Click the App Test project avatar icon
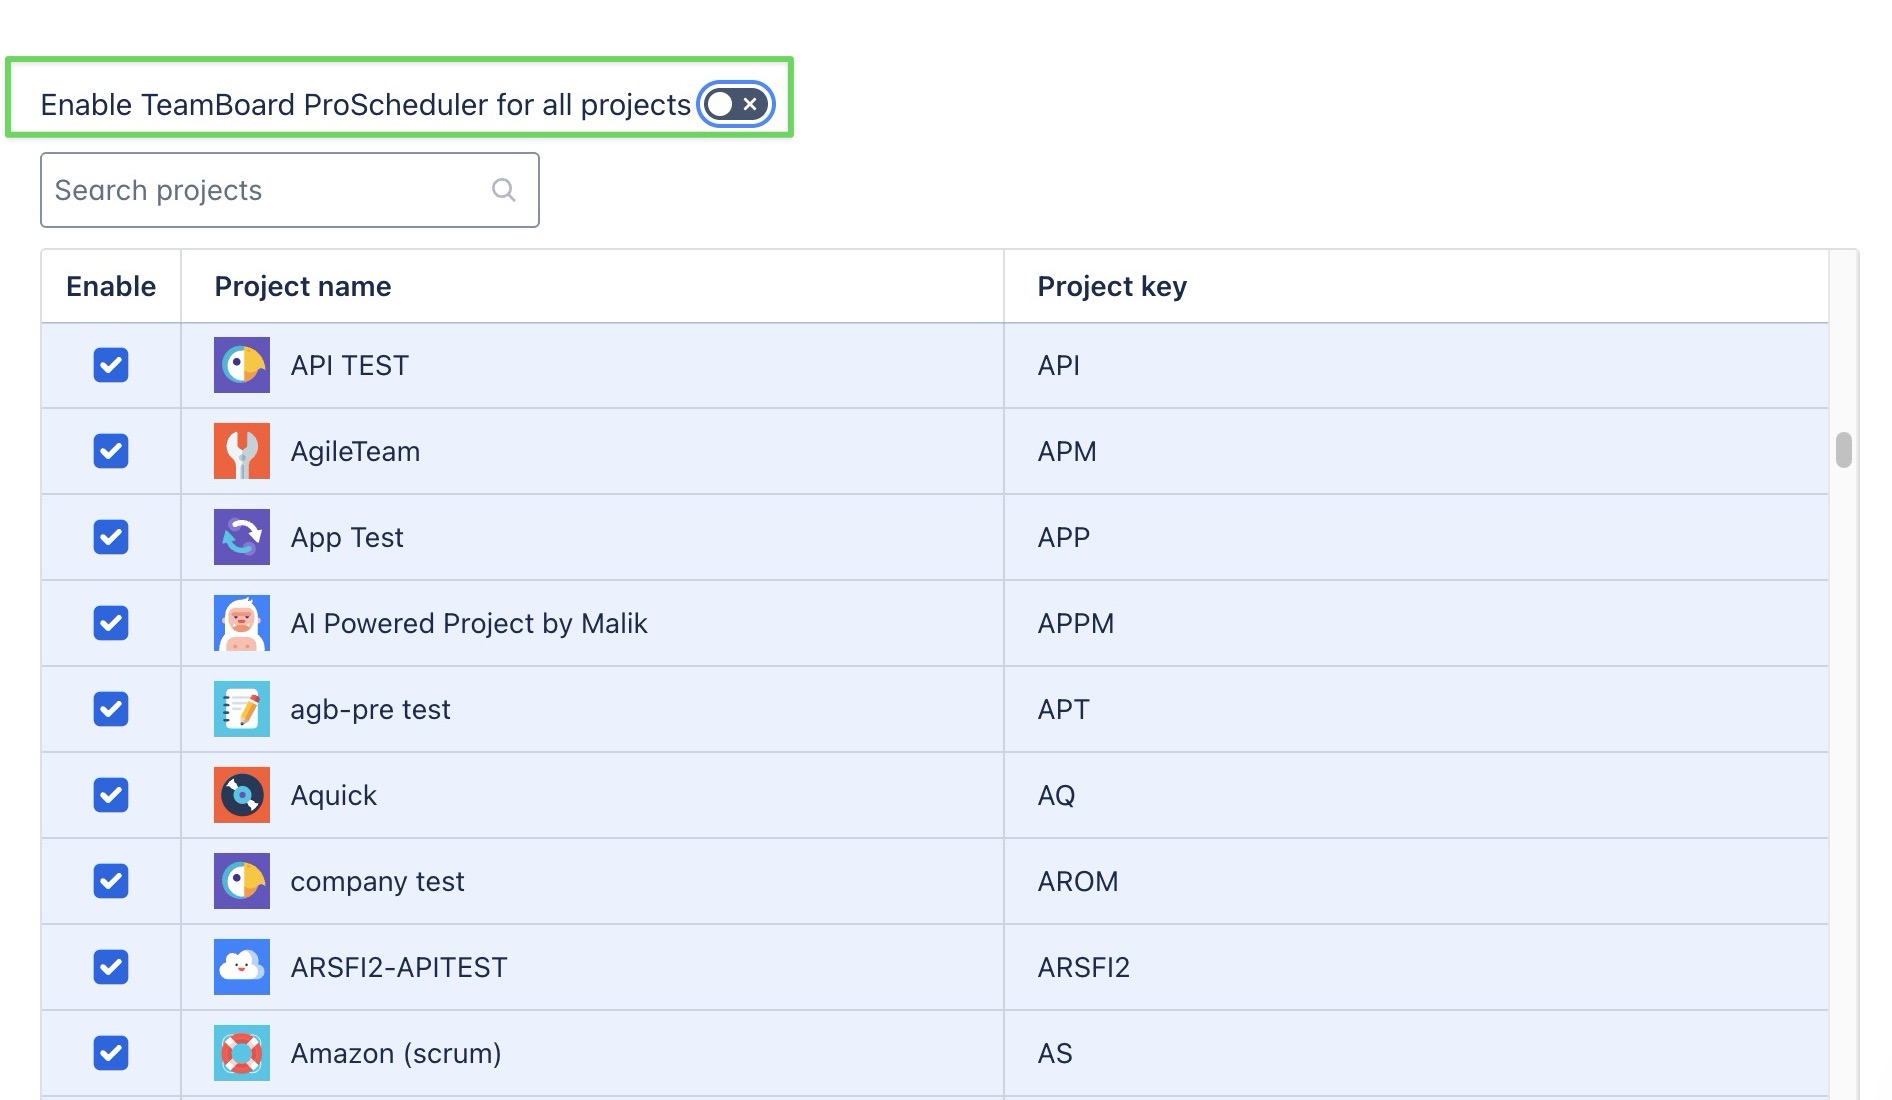The height and width of the screenshot is (1100, 1892). [x=242, y=537]
